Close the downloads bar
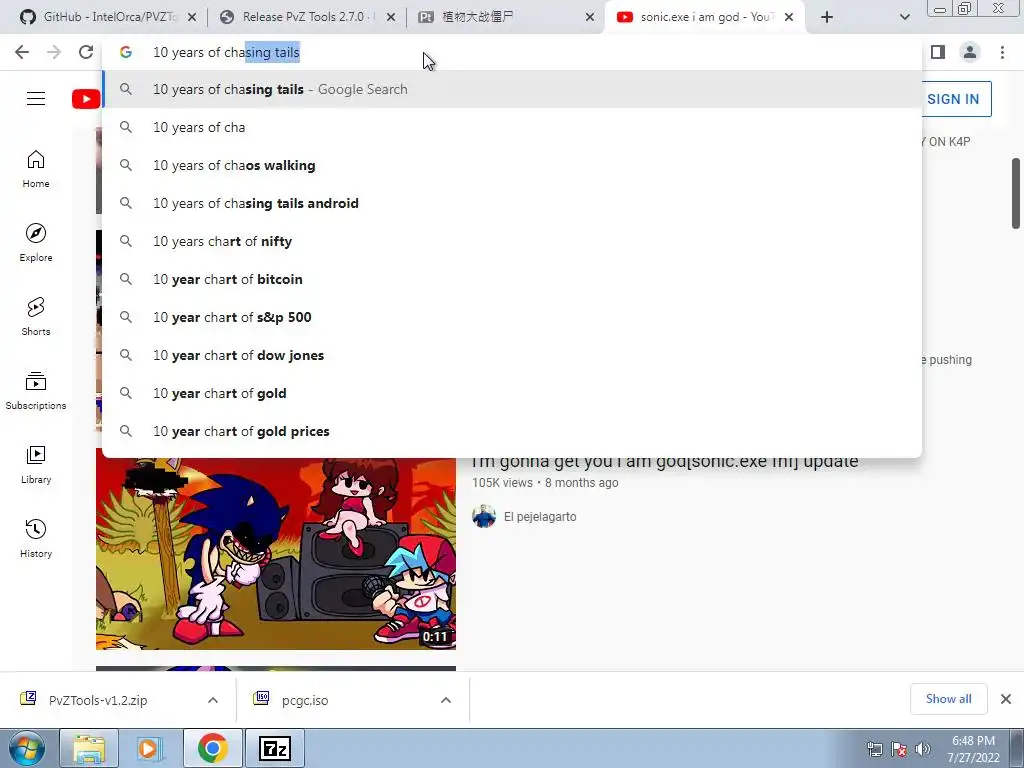This screenshot has height=768, width=1024. click(x=1006, y=699)
